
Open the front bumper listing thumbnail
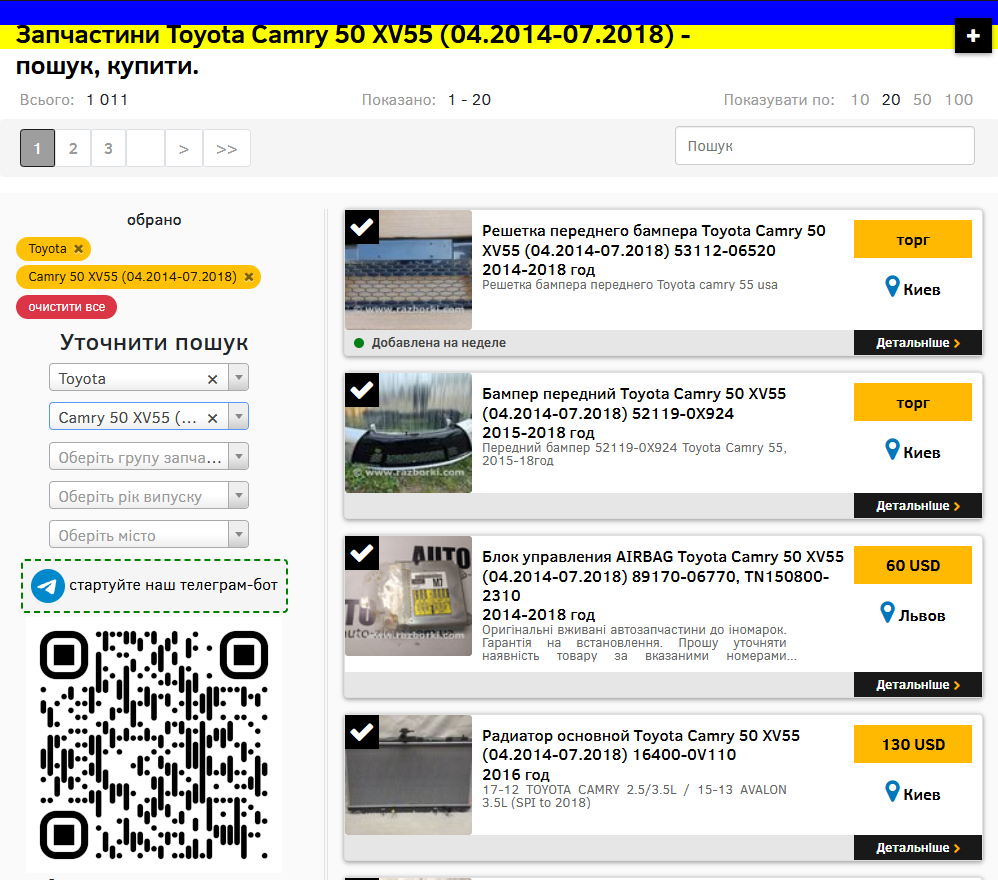409,433
